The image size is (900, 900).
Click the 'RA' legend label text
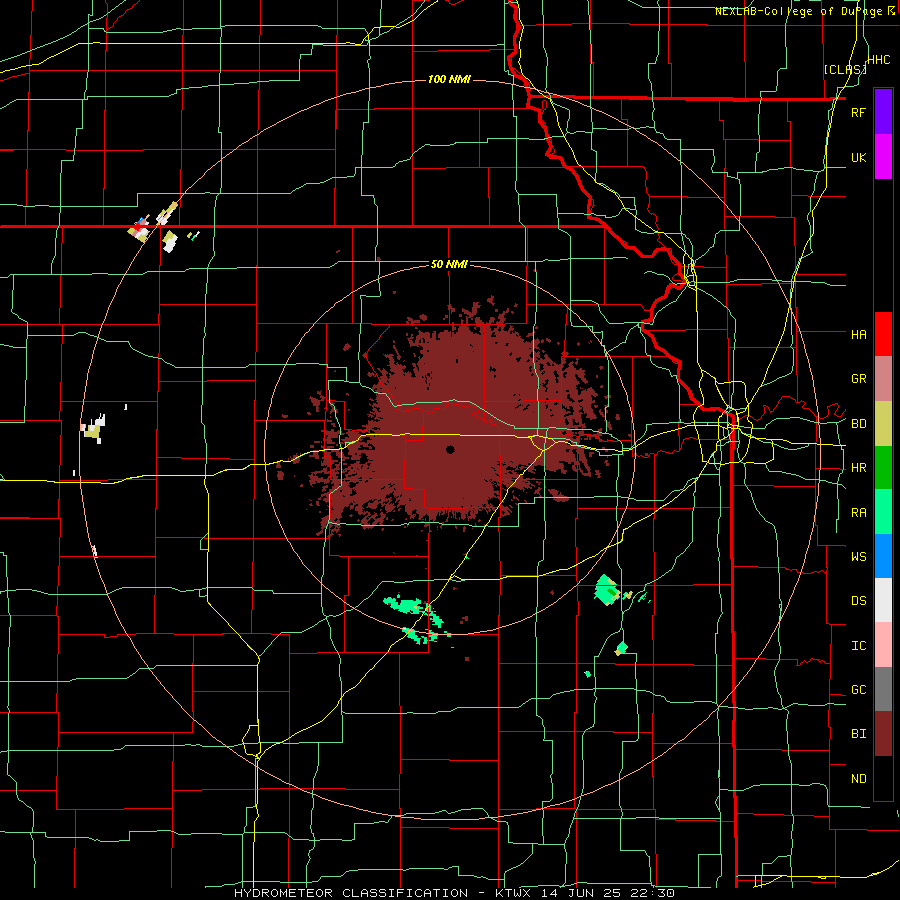click(x=858, y=513)
